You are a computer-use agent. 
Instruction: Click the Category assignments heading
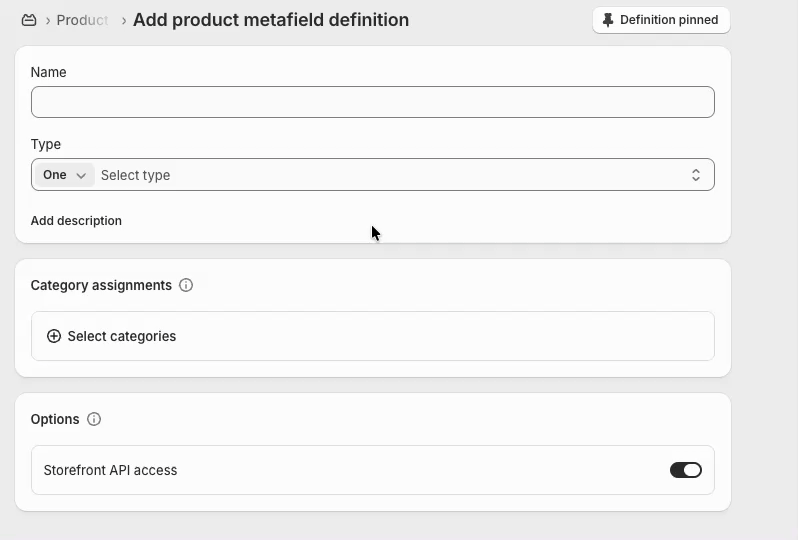pos(101,285)
